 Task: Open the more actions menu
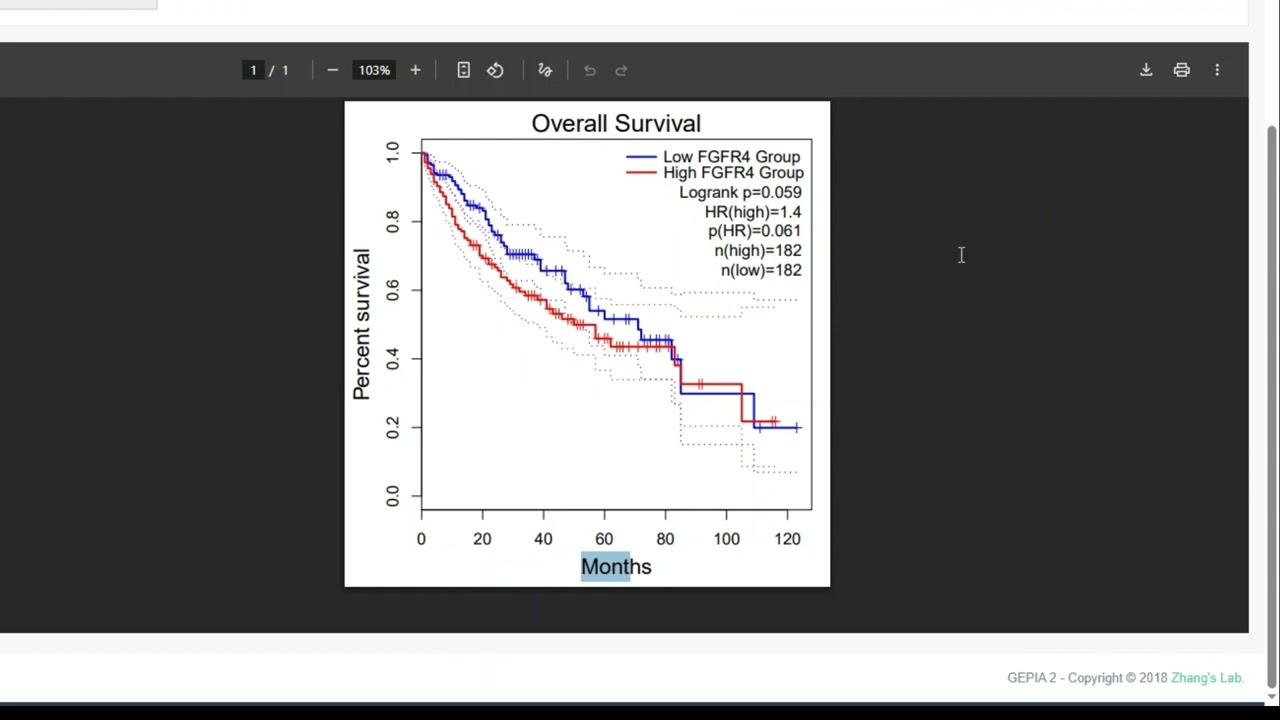tap(1217, 70)
